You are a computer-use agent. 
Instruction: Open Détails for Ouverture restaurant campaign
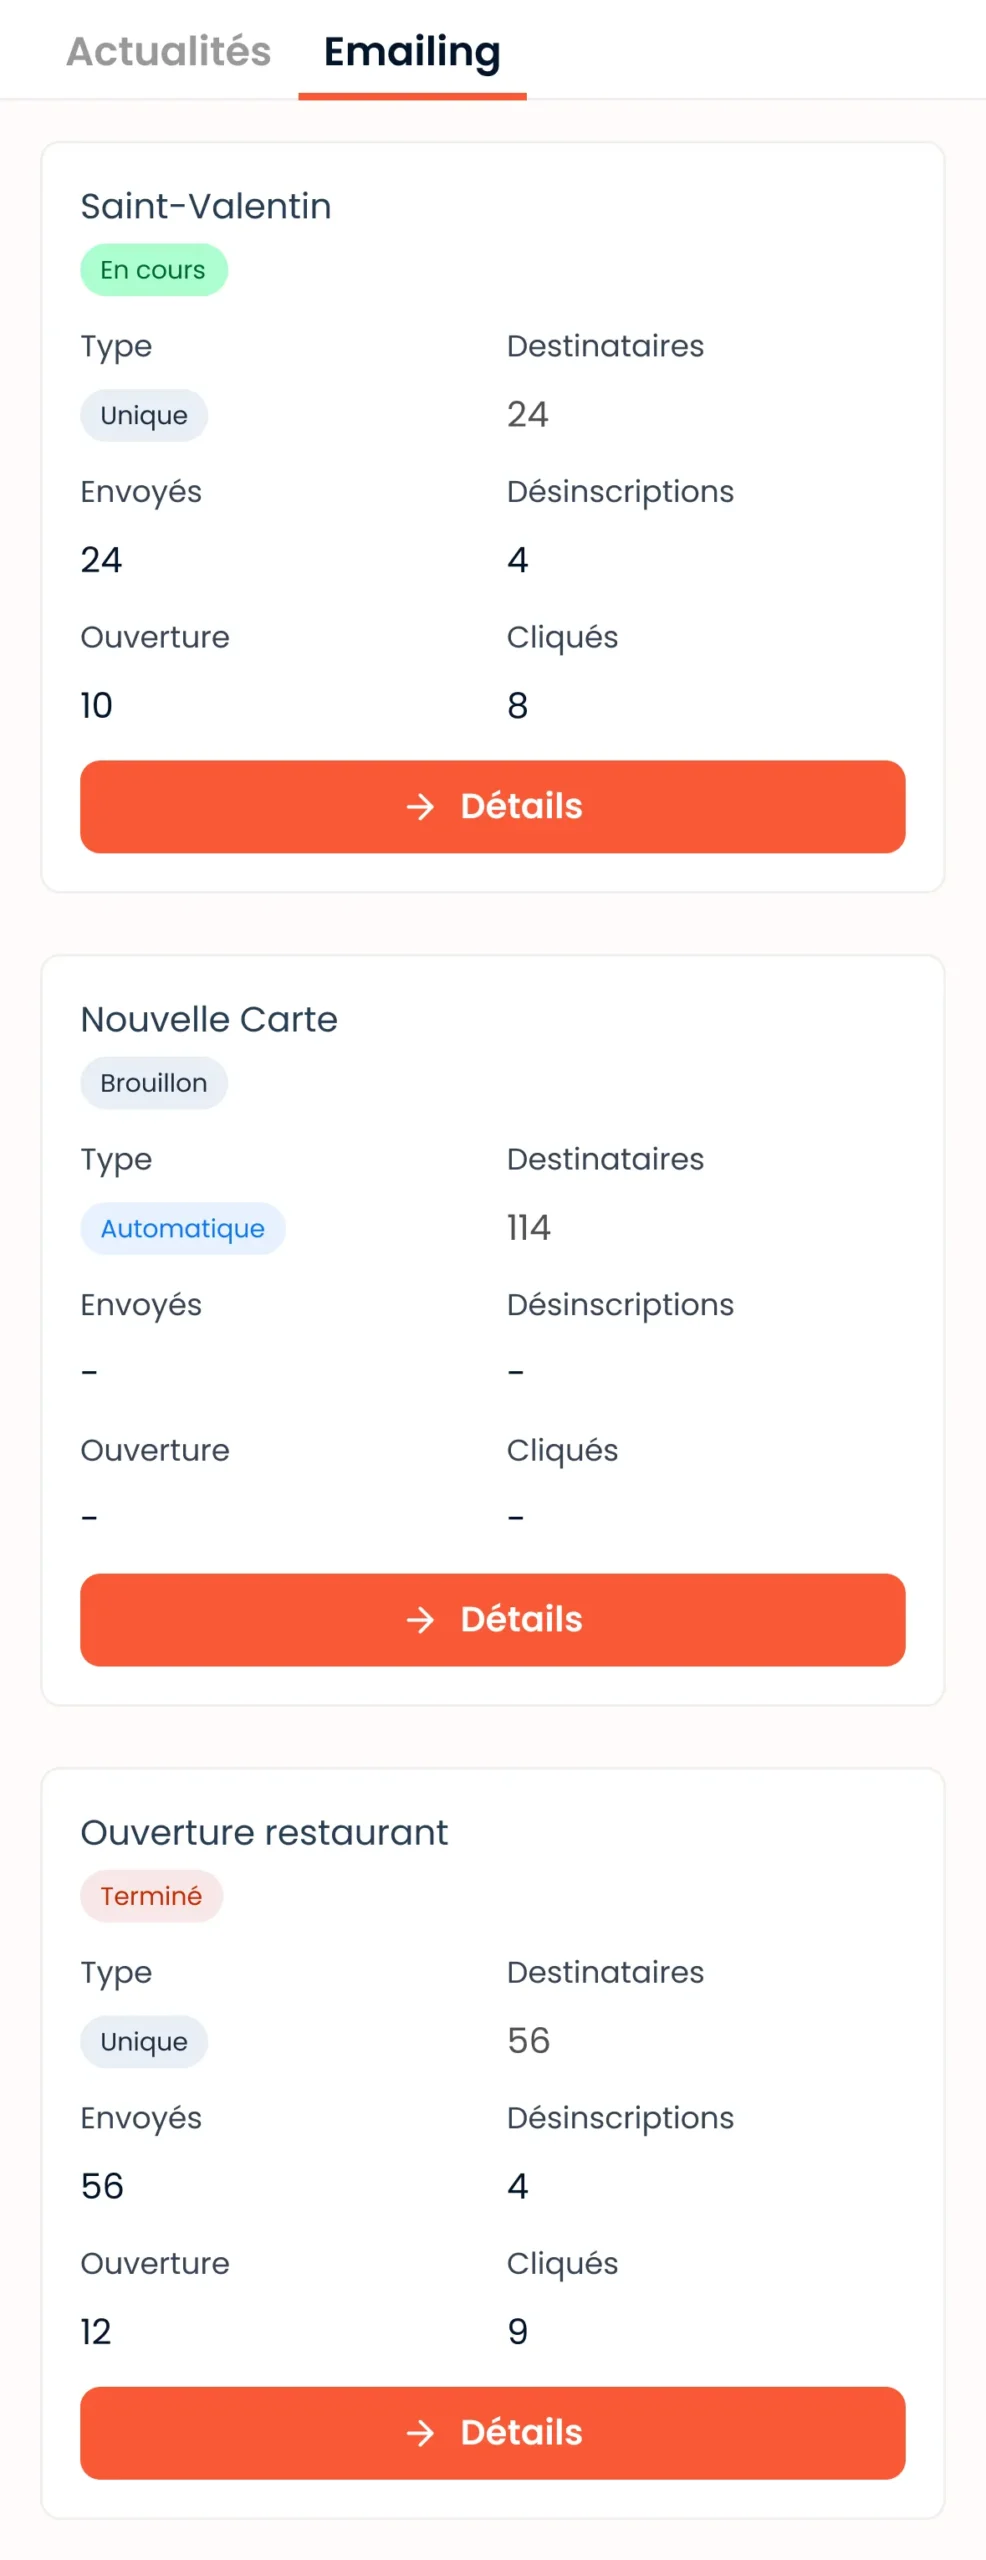pos(492,2432)
